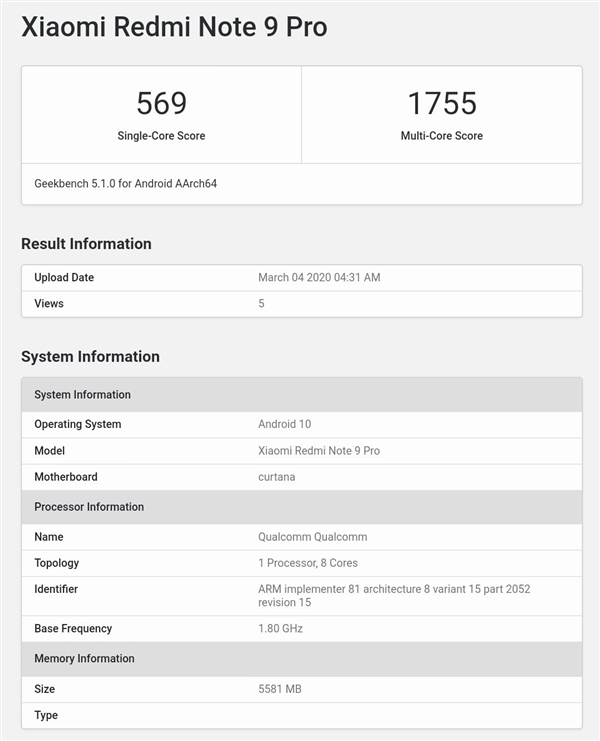Click the Result Information heading
Screen dimensions: 600x741
(86, 244)
